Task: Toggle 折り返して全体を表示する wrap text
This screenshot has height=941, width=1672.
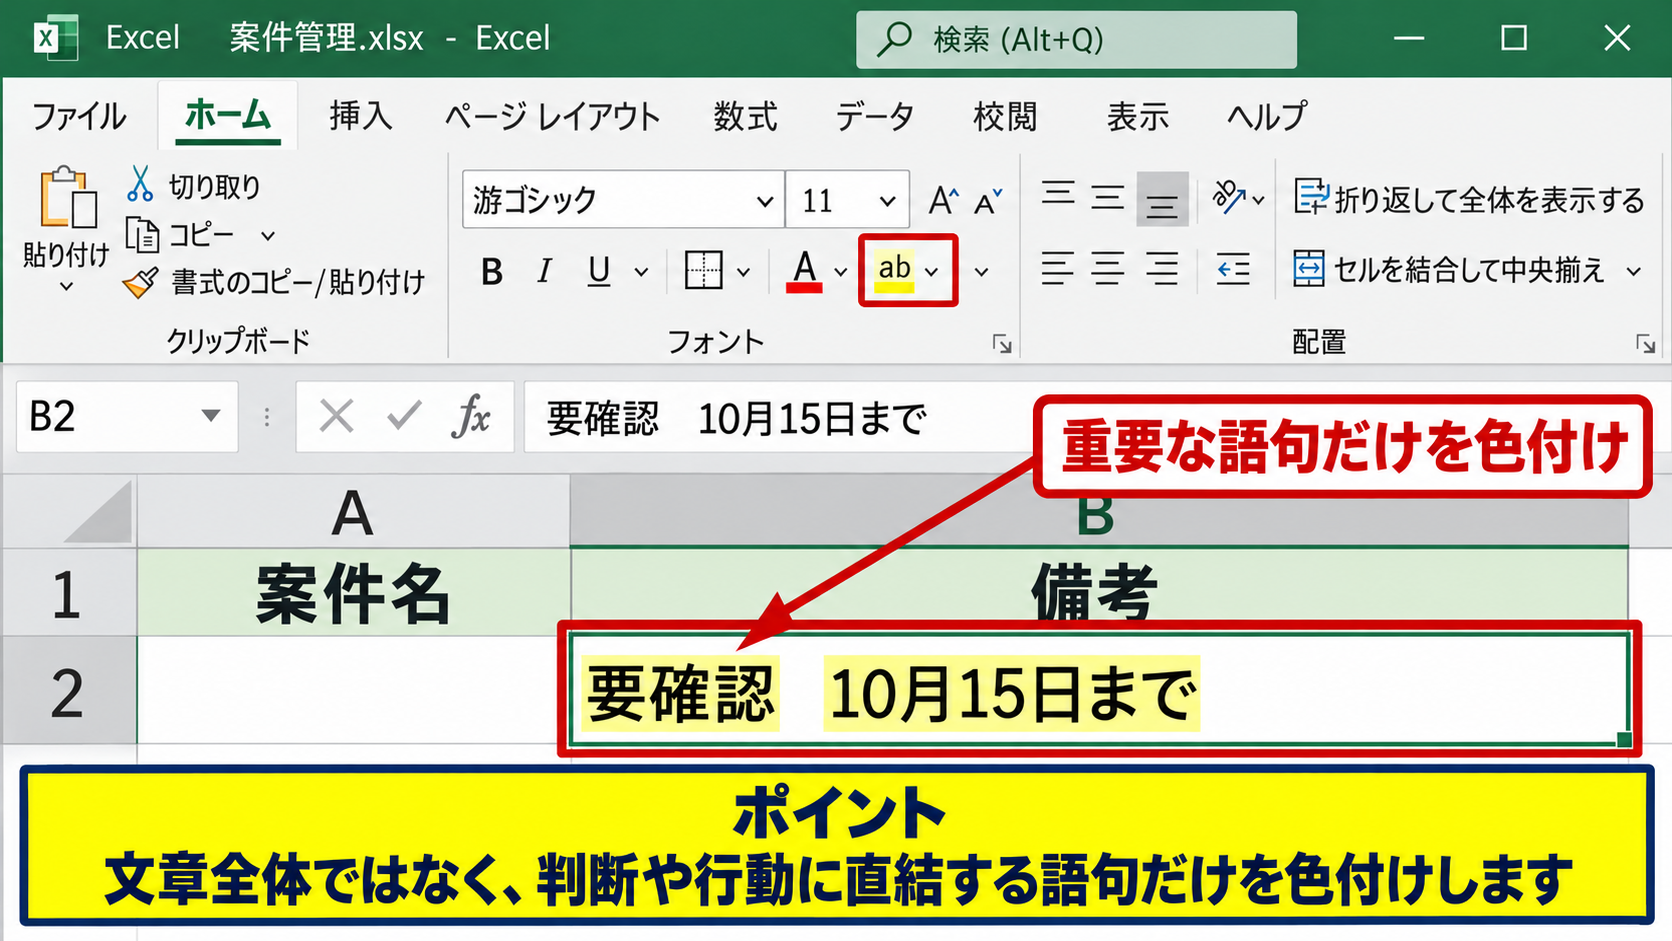Action: (x=1469, y=200)
